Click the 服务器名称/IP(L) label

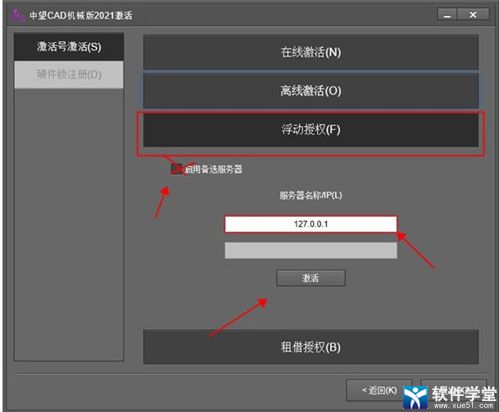pos(311,195)
